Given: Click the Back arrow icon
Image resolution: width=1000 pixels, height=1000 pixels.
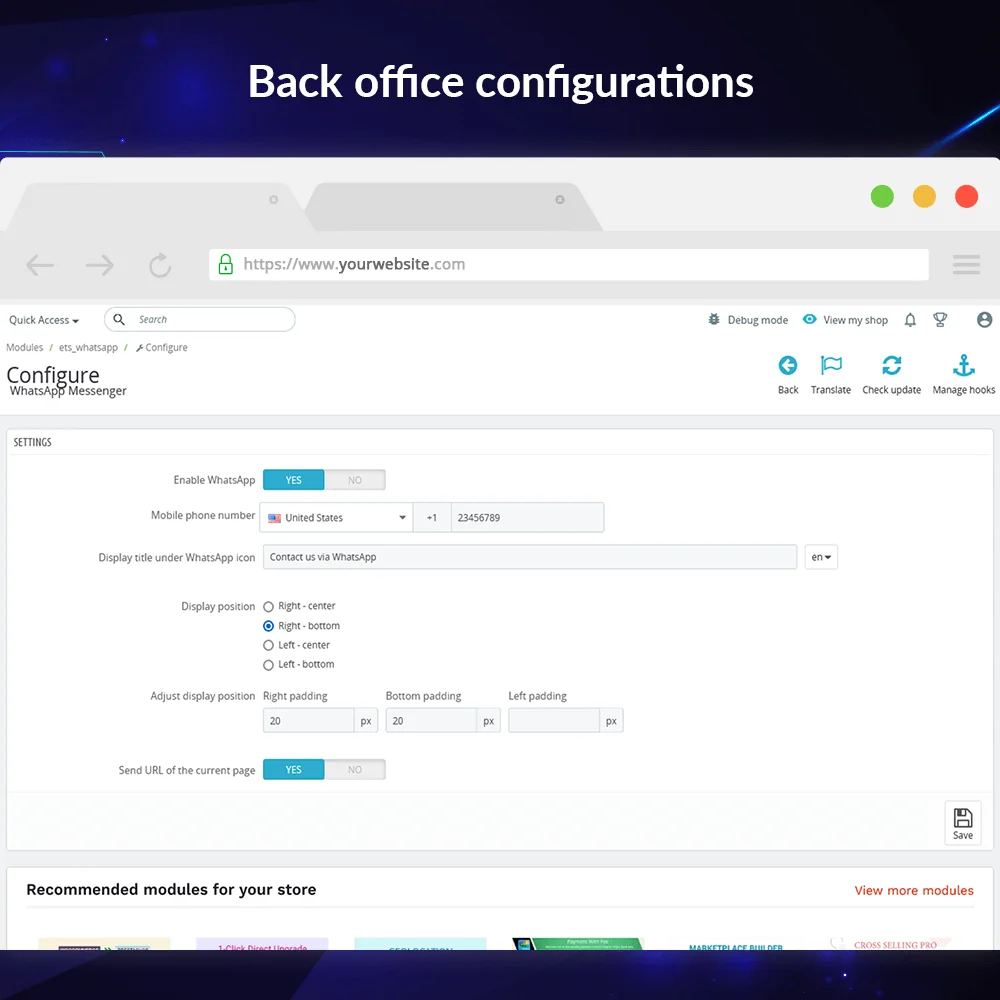Looking at the screenshot, I should (788, 366).
